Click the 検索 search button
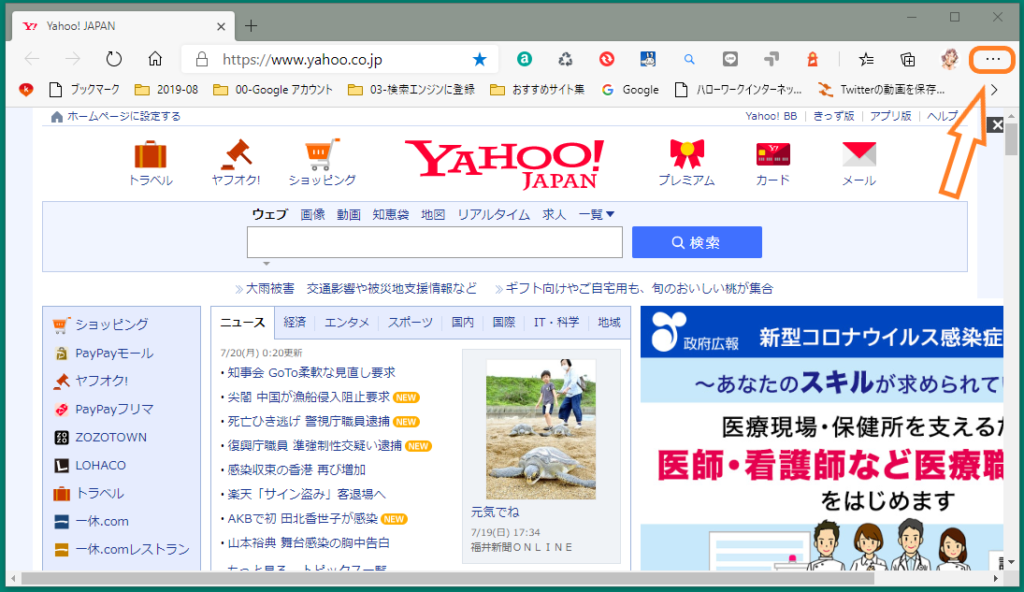This screenshot has width=1024, height=592. [696, 241]
